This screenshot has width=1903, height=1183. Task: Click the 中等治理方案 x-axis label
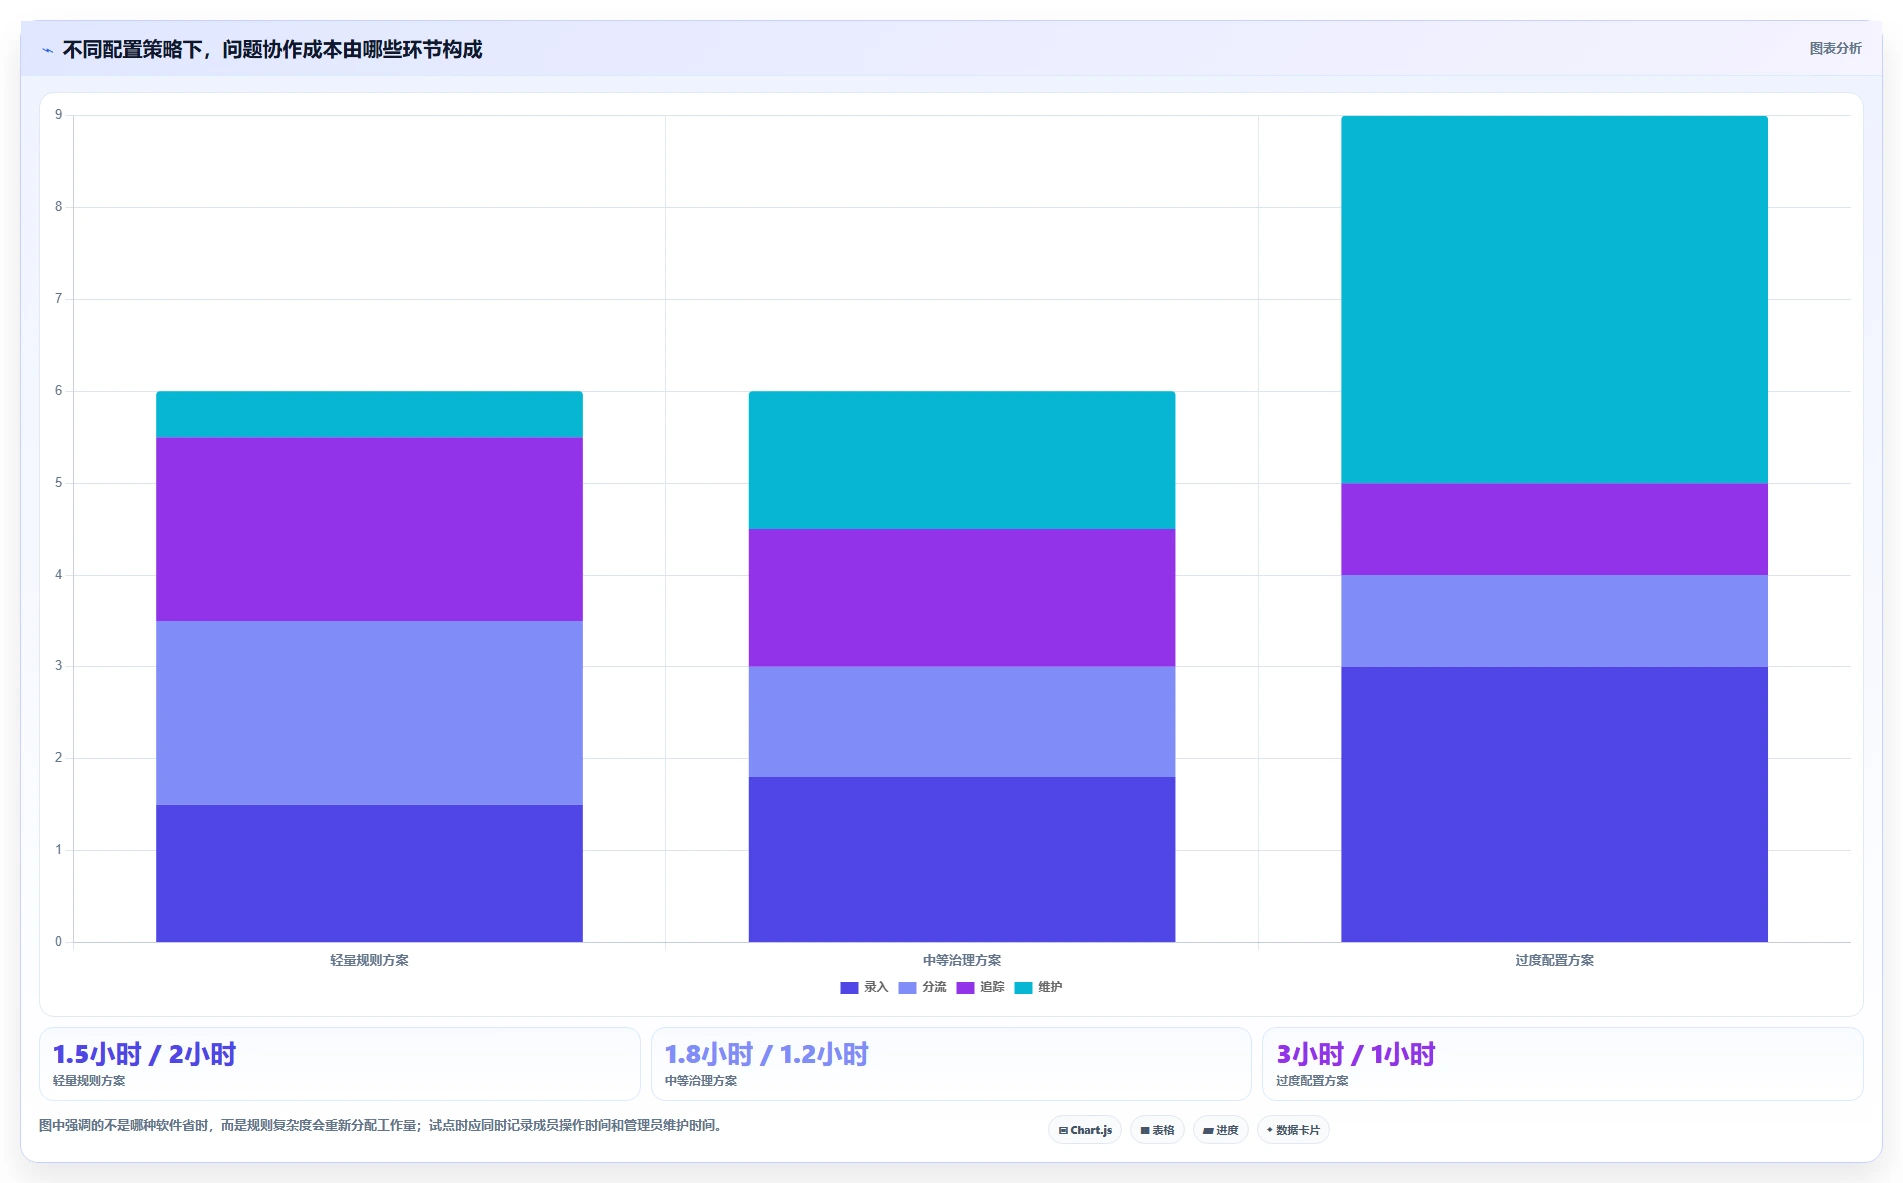pos(962,960)
